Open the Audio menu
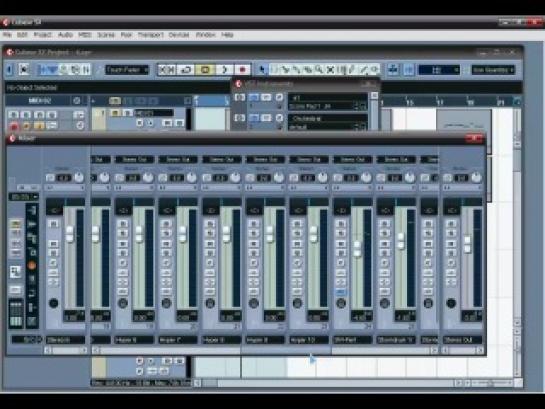 point(65,35)
